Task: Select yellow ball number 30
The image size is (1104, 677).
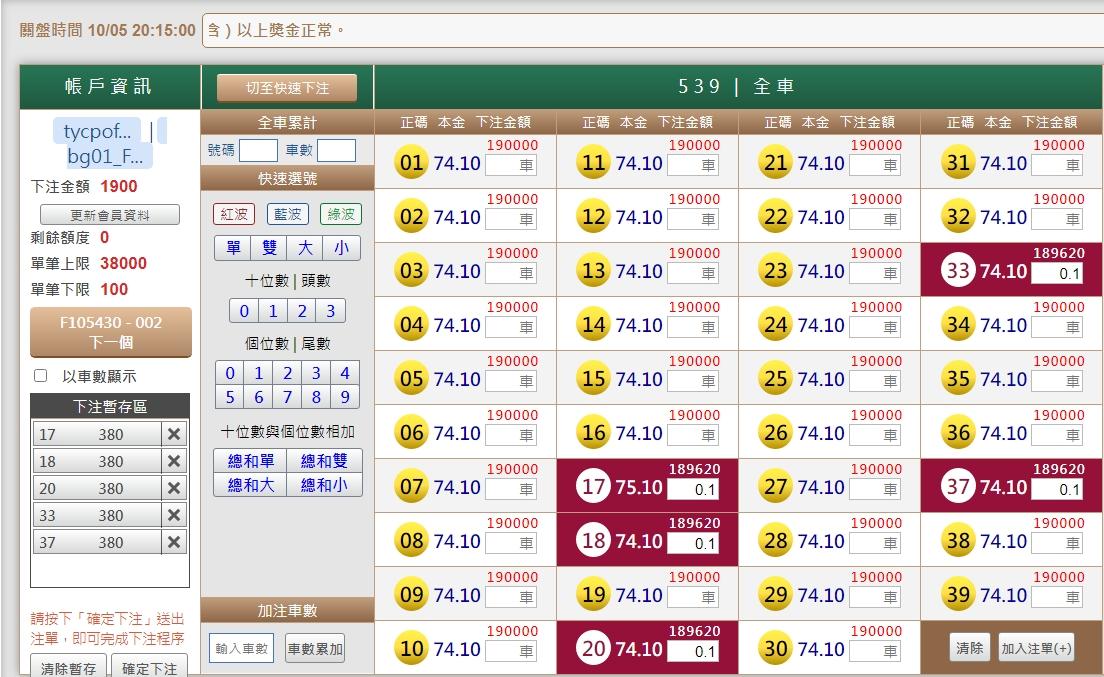Action: [x=775, y=648]
